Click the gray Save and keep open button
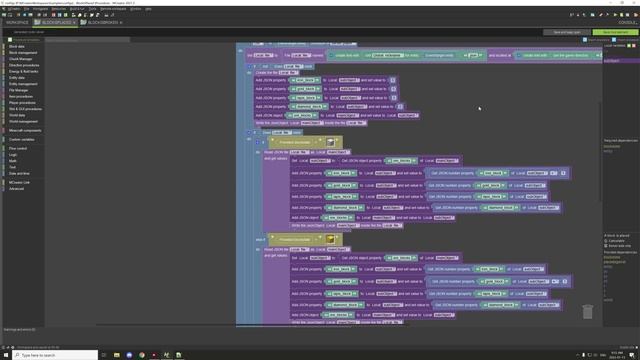Image resolution: width=640 pixels, height=360 pixels. coord(567,32)
